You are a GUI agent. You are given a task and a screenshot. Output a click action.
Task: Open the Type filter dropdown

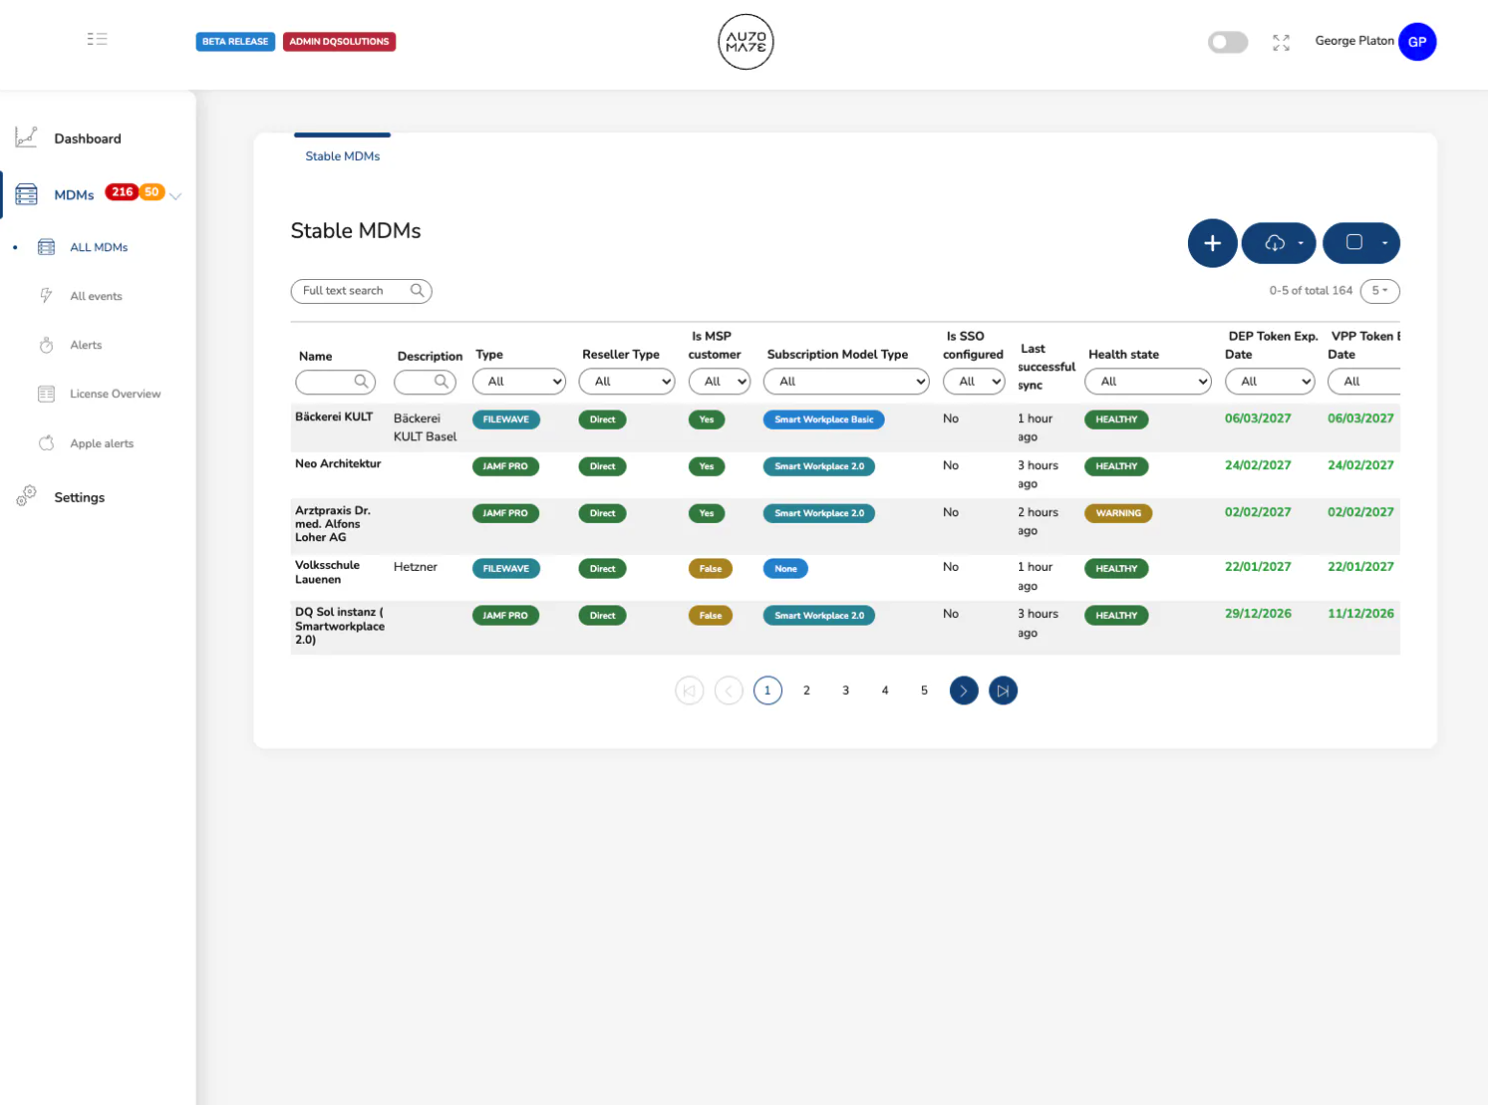[519, 382]
